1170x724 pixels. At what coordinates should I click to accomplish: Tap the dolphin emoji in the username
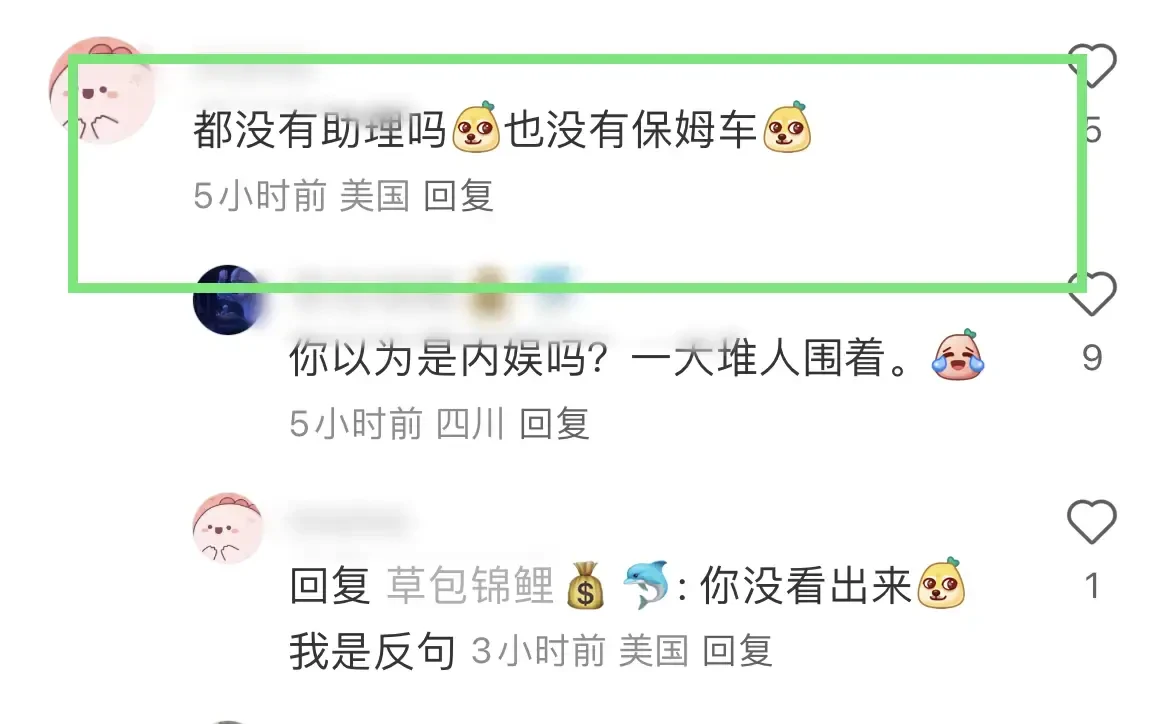point(646,585)
